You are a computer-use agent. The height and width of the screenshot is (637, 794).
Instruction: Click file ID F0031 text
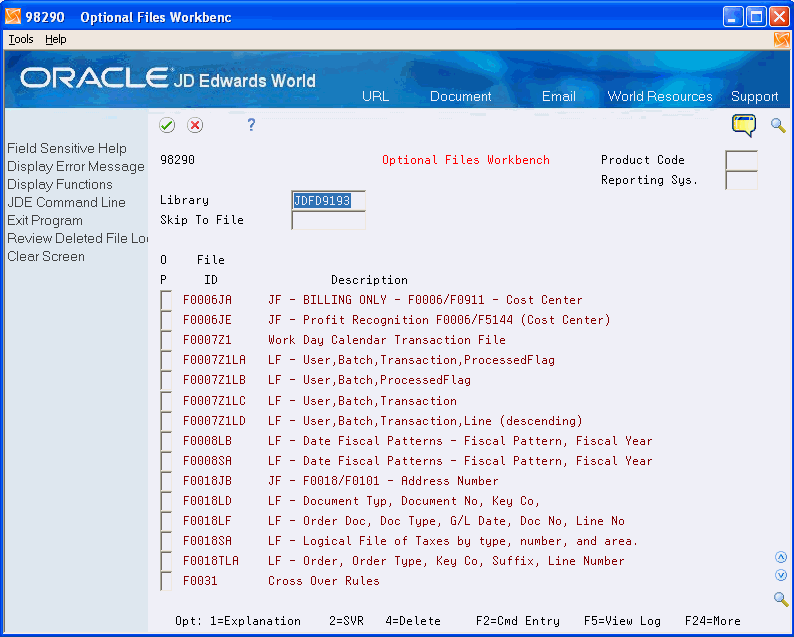200,581
